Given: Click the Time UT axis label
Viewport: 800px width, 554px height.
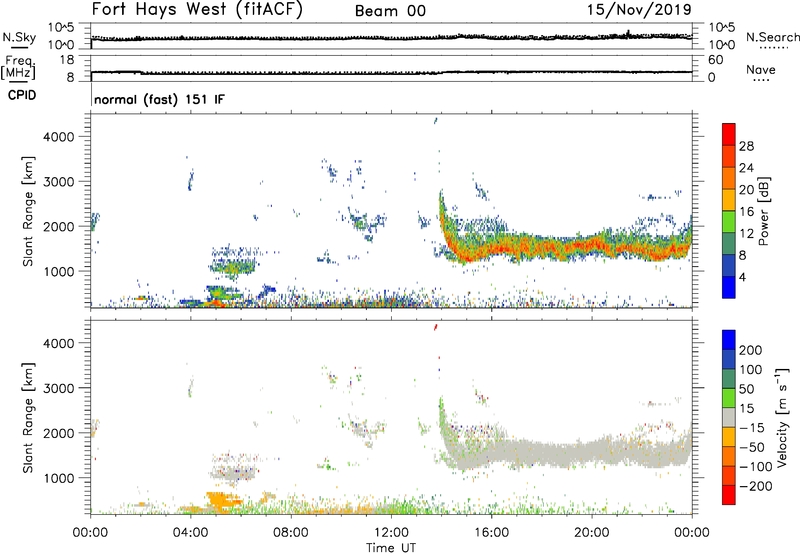Looking at the screenshot, I should [391, 548].
